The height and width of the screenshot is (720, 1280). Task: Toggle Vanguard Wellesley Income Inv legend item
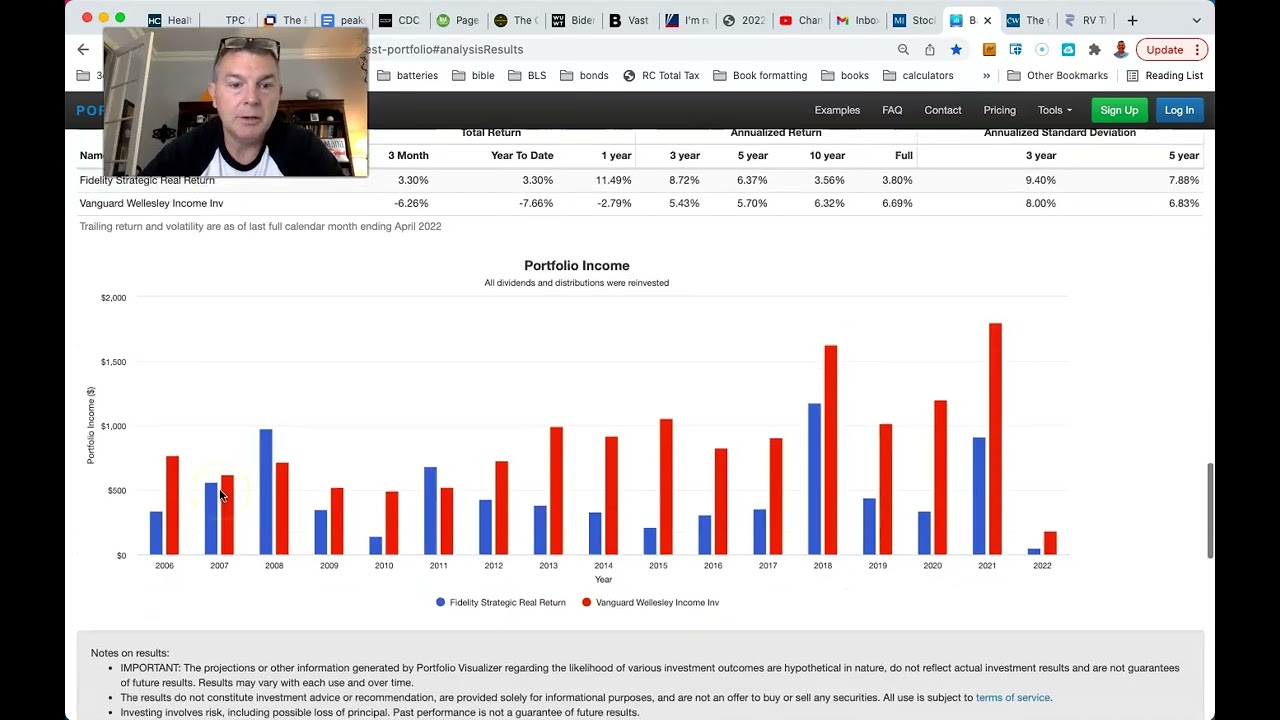[x=650, y=602]
